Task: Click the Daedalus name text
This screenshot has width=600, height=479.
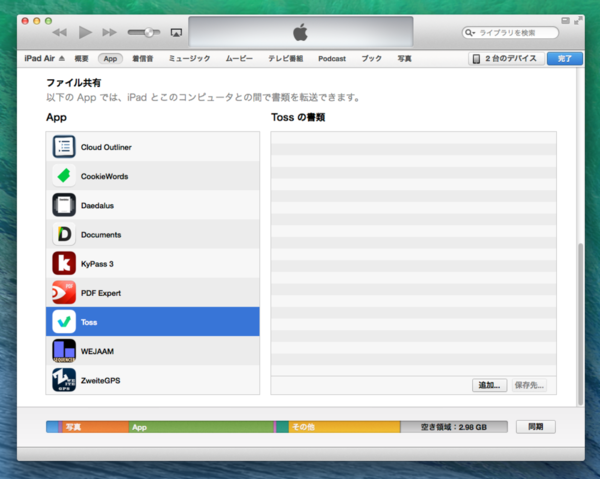Action: (97, 205)
